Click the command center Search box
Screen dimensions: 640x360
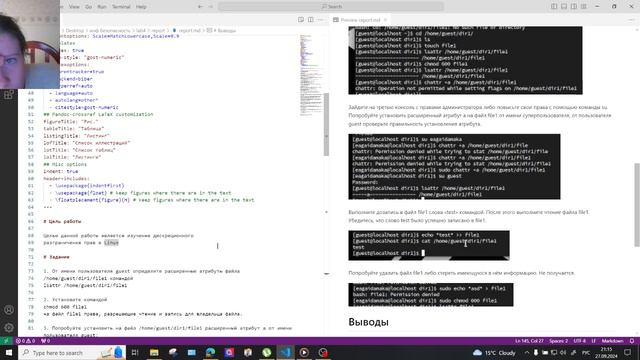click(331, 7)
